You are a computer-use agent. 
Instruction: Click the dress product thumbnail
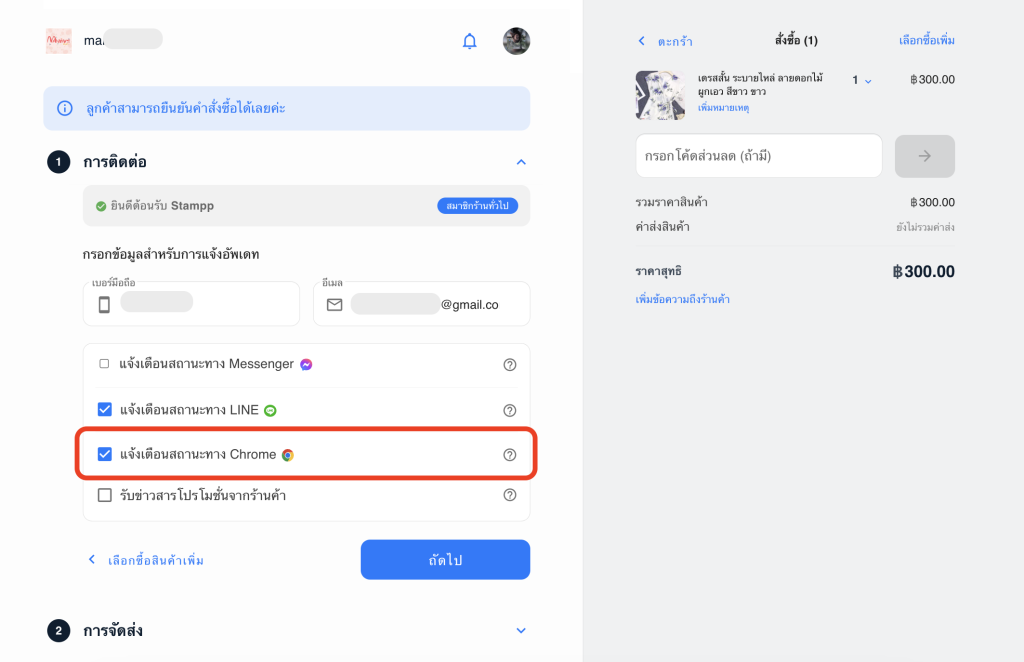(x=659, y=95)
